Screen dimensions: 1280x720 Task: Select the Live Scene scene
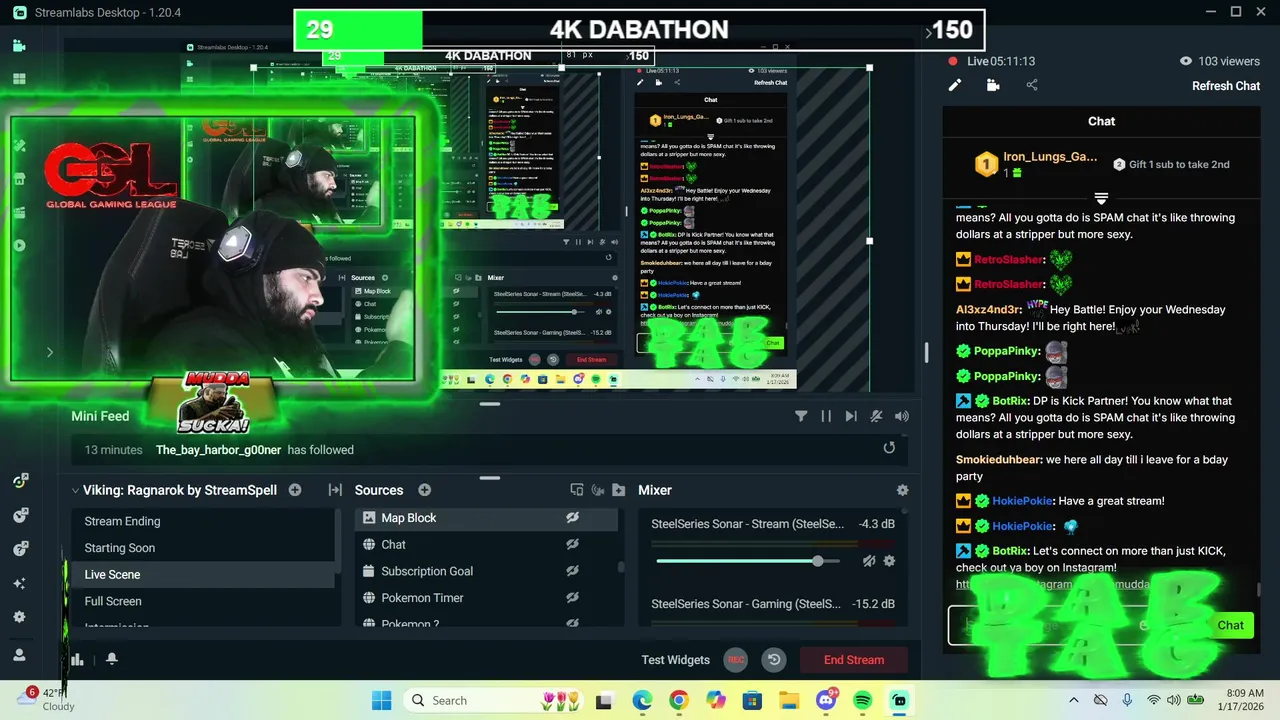point(203,574)
